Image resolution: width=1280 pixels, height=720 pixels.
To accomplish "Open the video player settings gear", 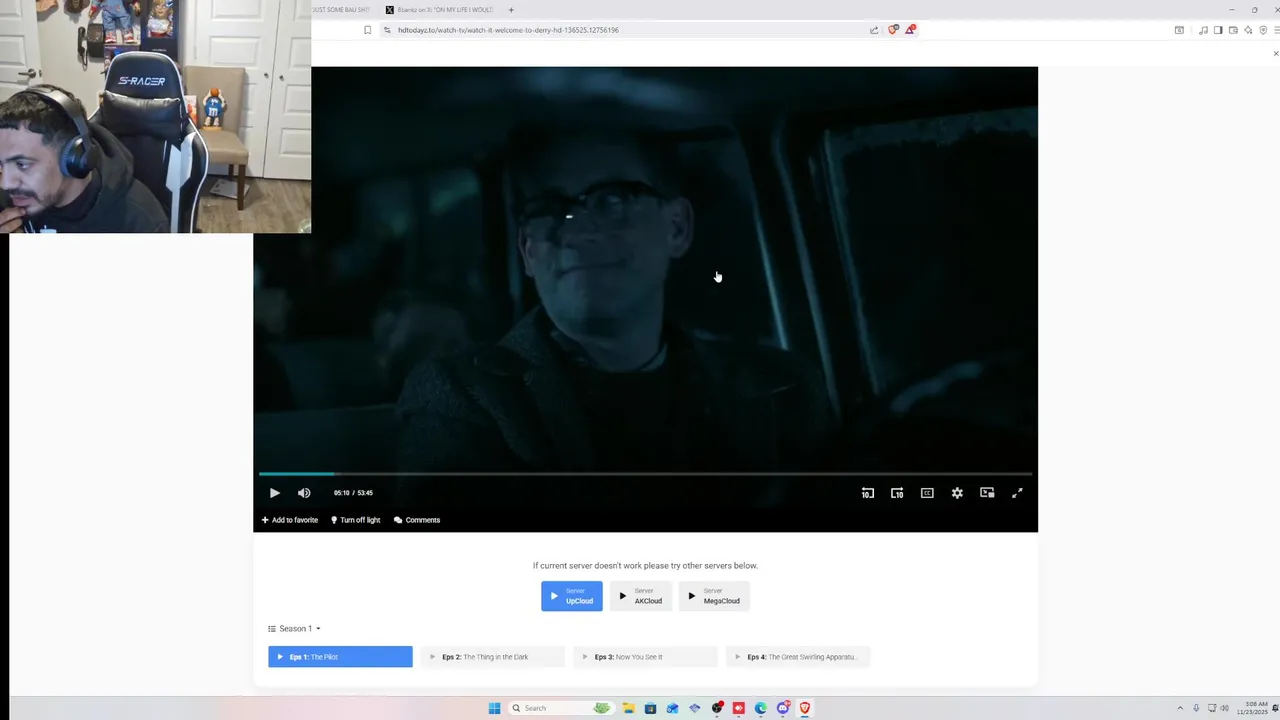I will [x=957, y=493].
